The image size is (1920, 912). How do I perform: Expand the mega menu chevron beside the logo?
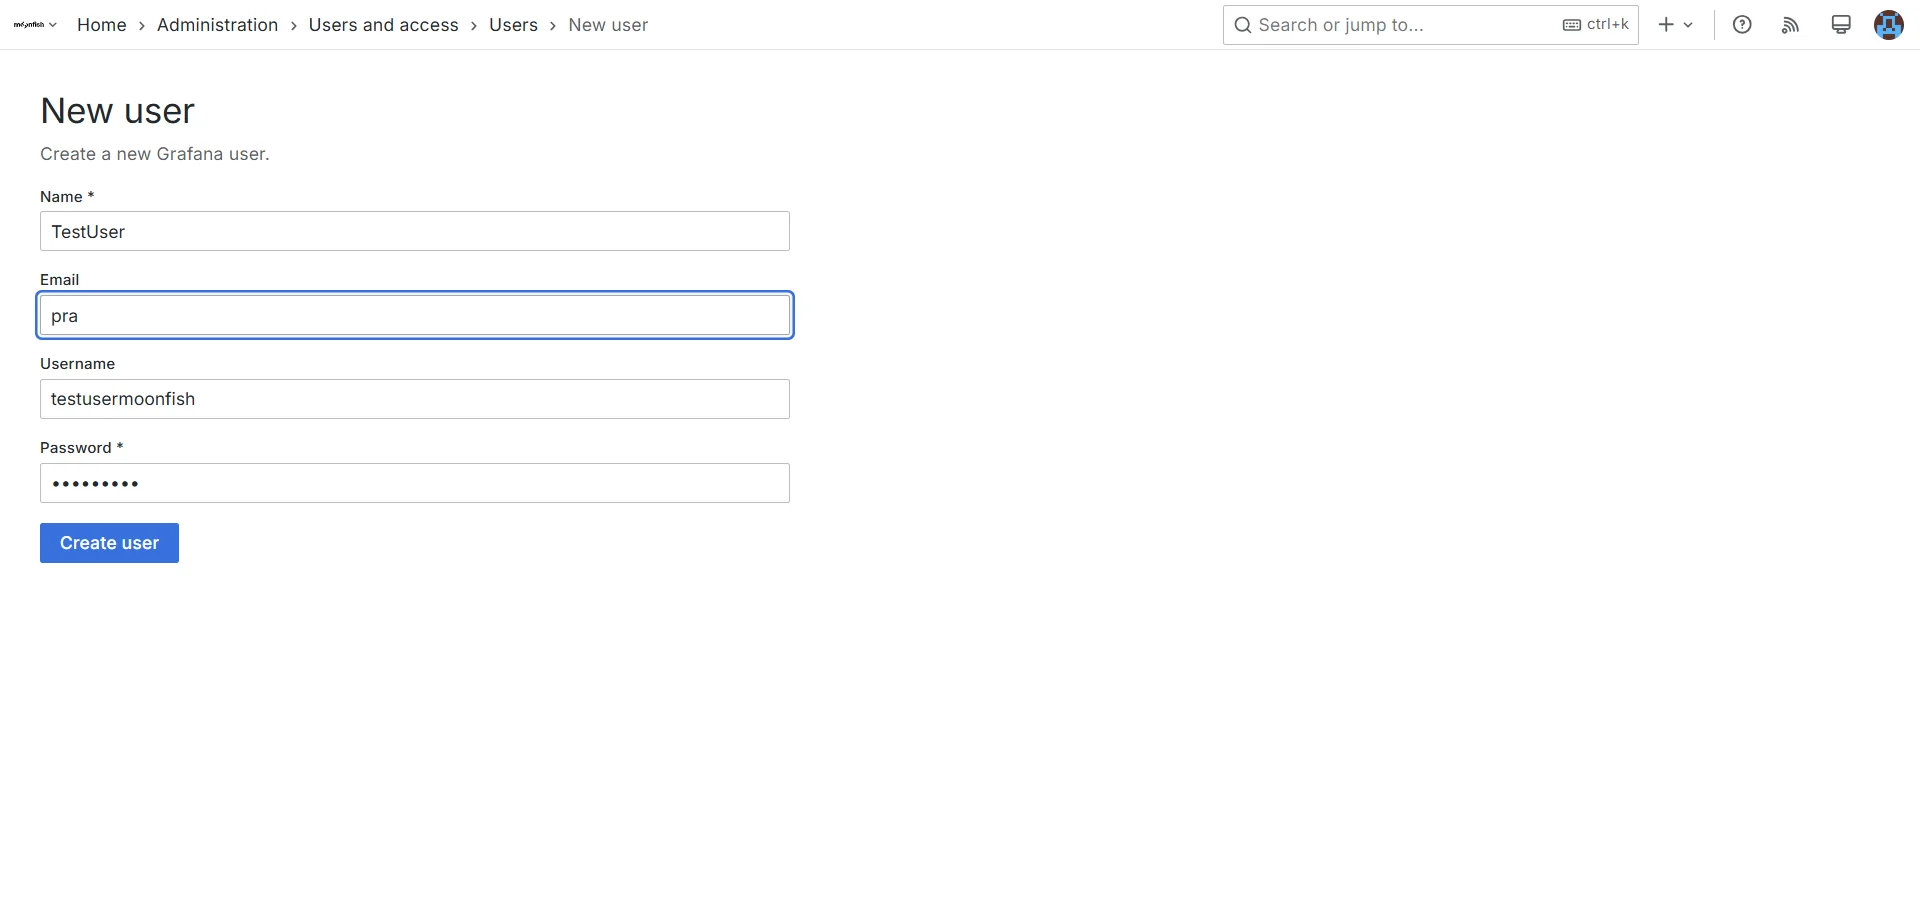click(x=53, y=25)
